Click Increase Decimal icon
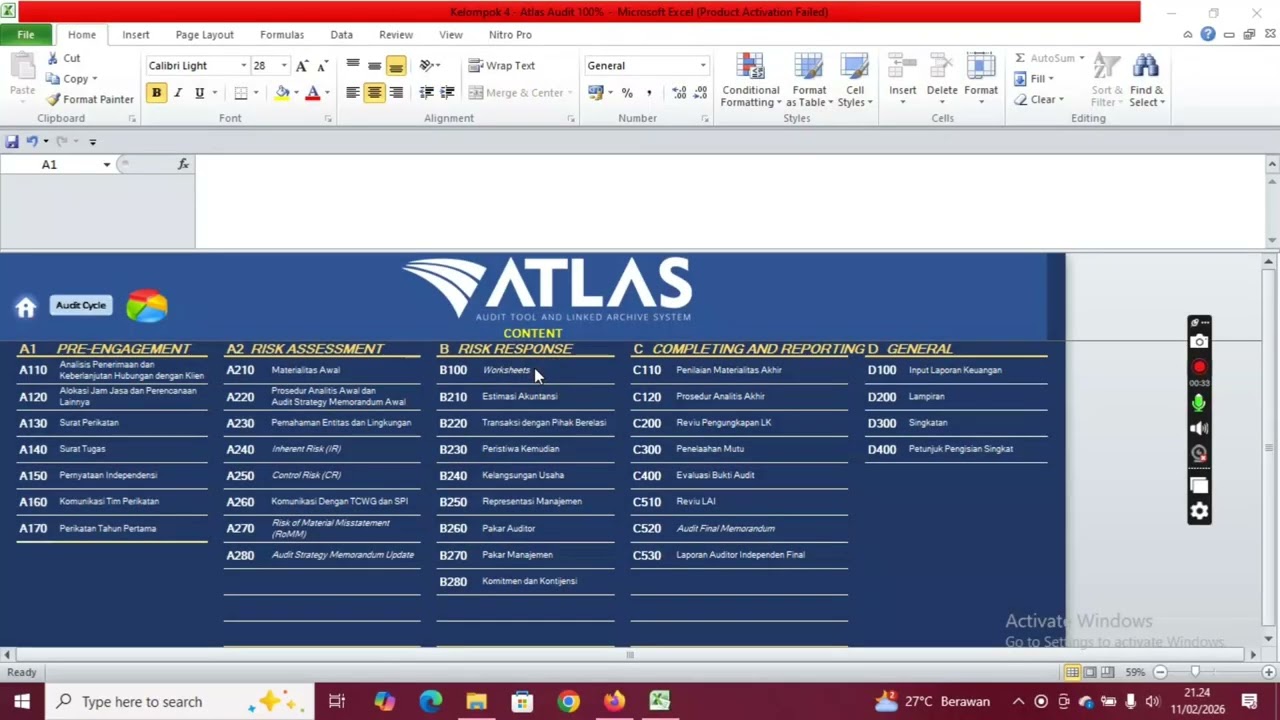 [679, 92]
